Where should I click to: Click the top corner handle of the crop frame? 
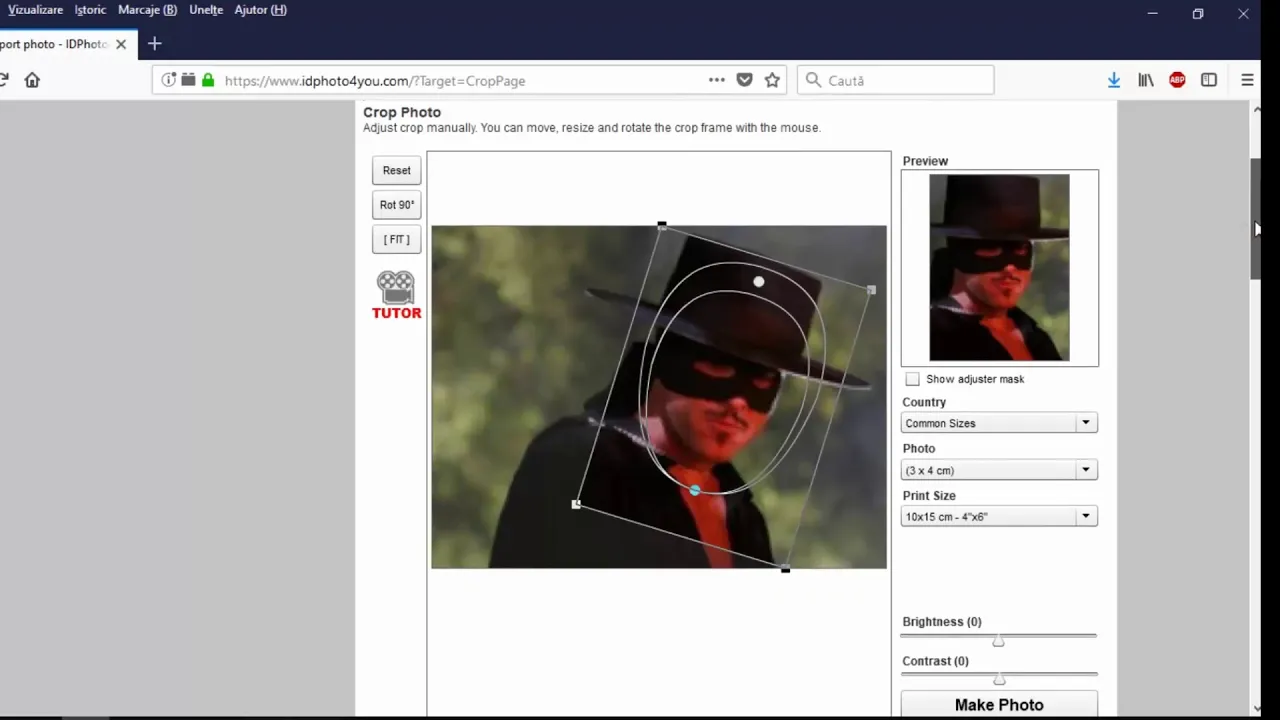[x=662, y=226]
